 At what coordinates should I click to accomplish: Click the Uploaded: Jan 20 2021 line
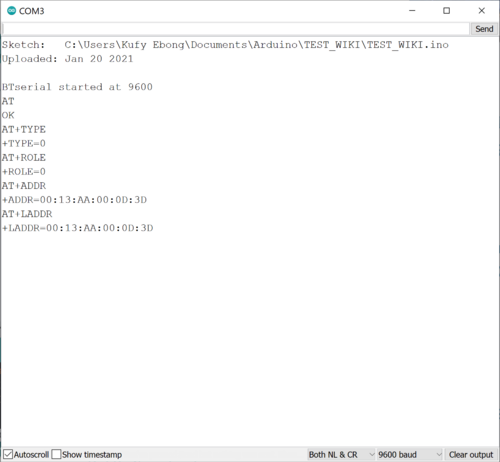[67, 59]
